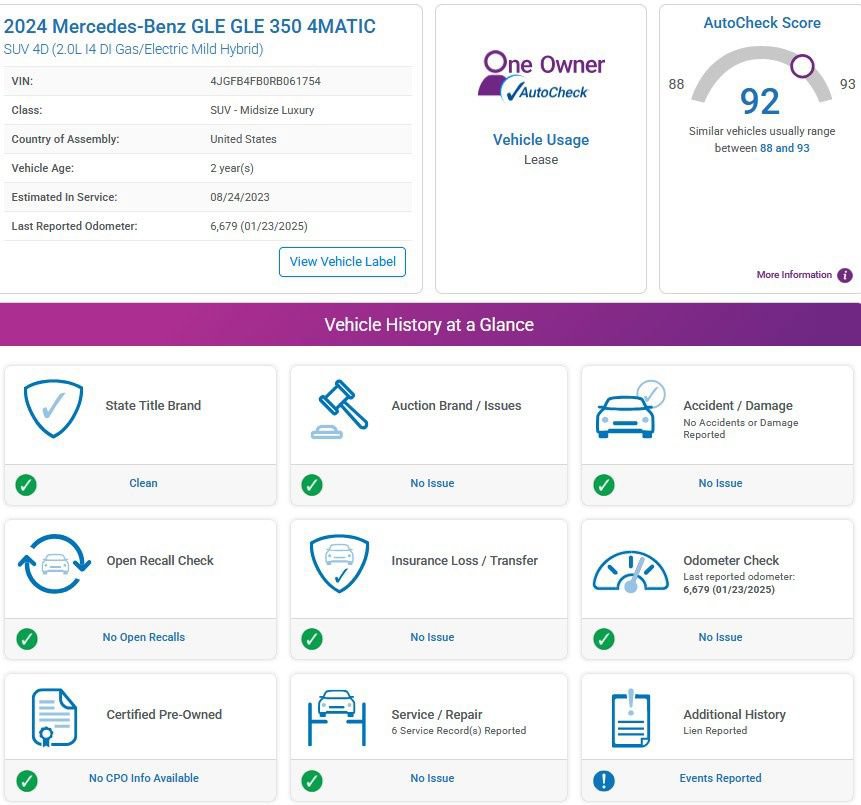Click the View Vehicle Label button
The width and height of the screenshot is (861, 805).
click(342, 262)
